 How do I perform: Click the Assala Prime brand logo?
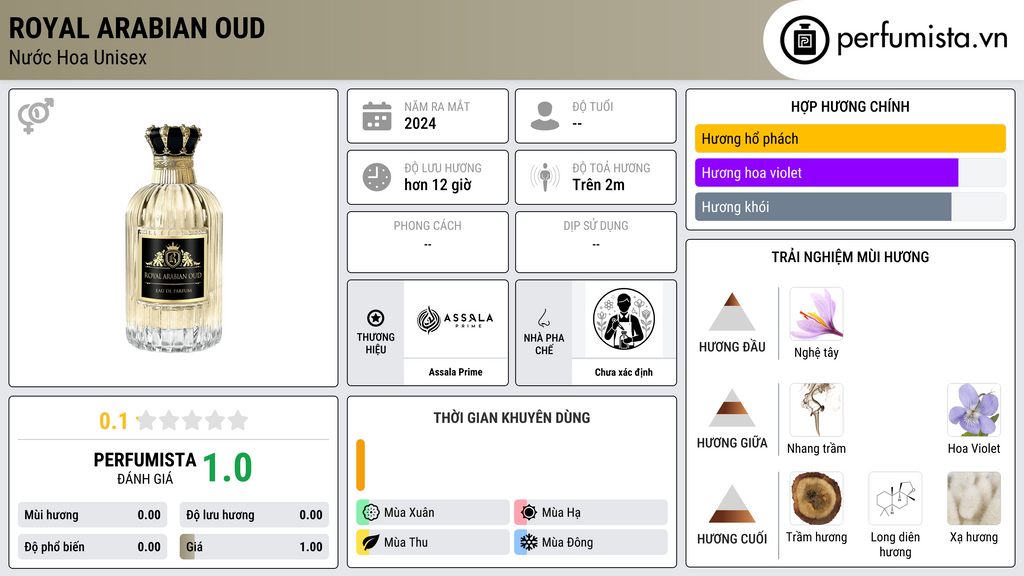pyautogui.click(x=455, y=319)
